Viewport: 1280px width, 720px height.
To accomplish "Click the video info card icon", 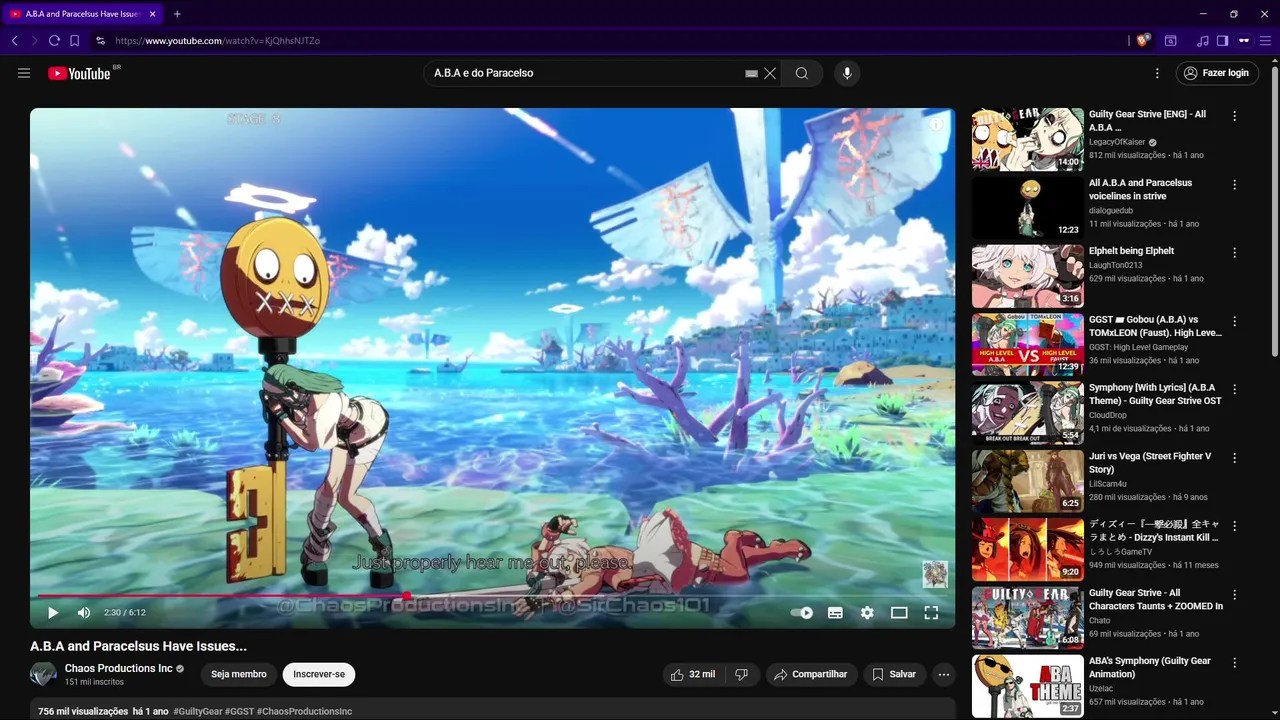I will tap(935, 125).
